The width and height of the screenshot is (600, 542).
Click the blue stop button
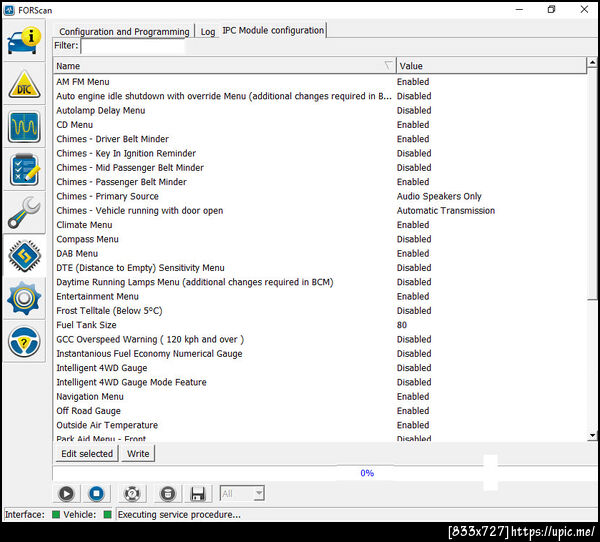[96, 493]
